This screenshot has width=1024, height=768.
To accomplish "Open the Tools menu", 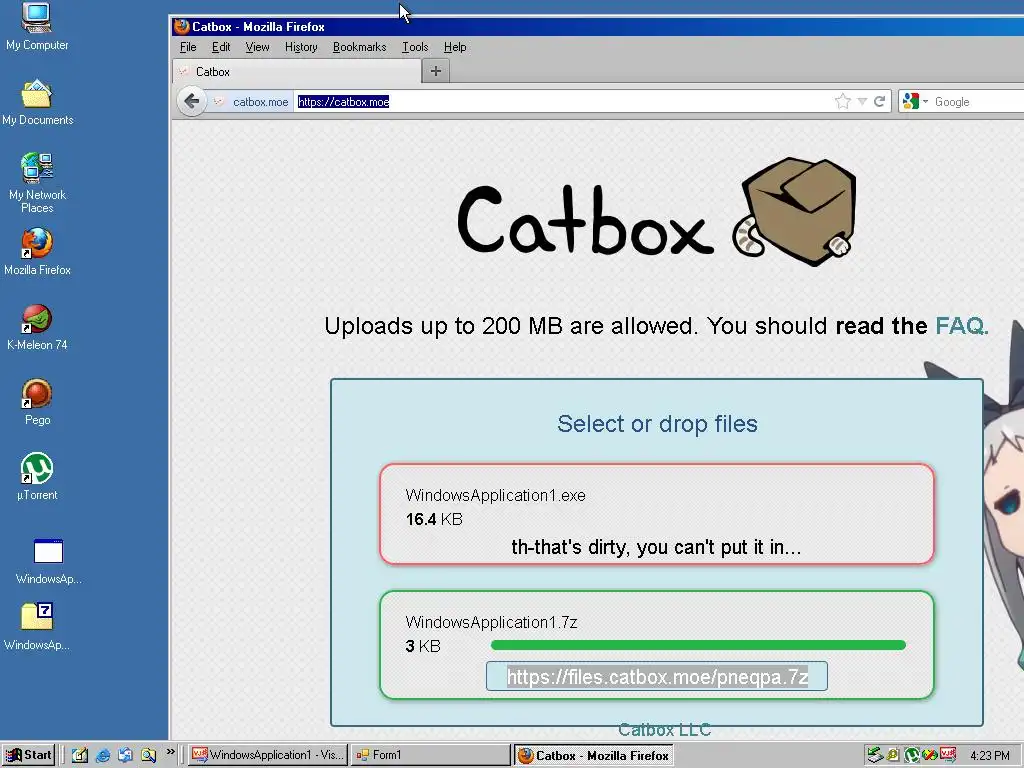I will [x=415, y=47].
